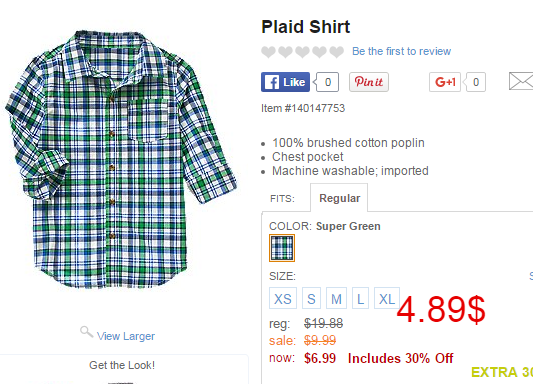Image resolution: width=533 pixels, height=384 pixels.
Task: Select size XS
Action: point(283,298)
